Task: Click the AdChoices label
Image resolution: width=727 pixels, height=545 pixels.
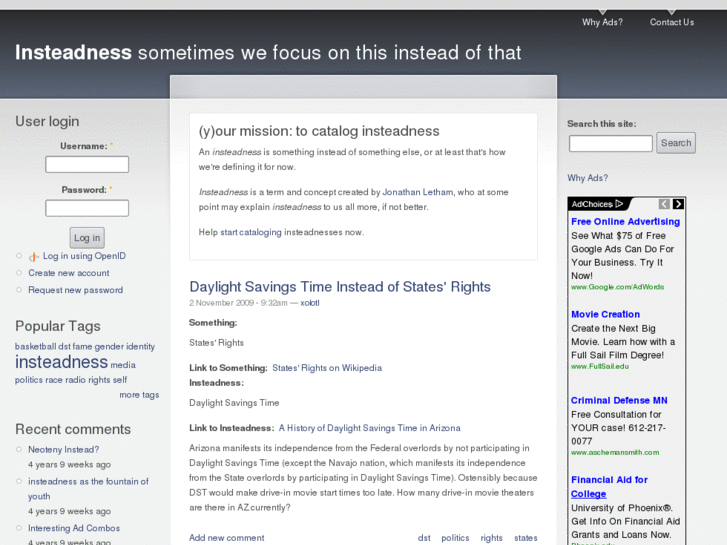Action: tap(592, 204)
